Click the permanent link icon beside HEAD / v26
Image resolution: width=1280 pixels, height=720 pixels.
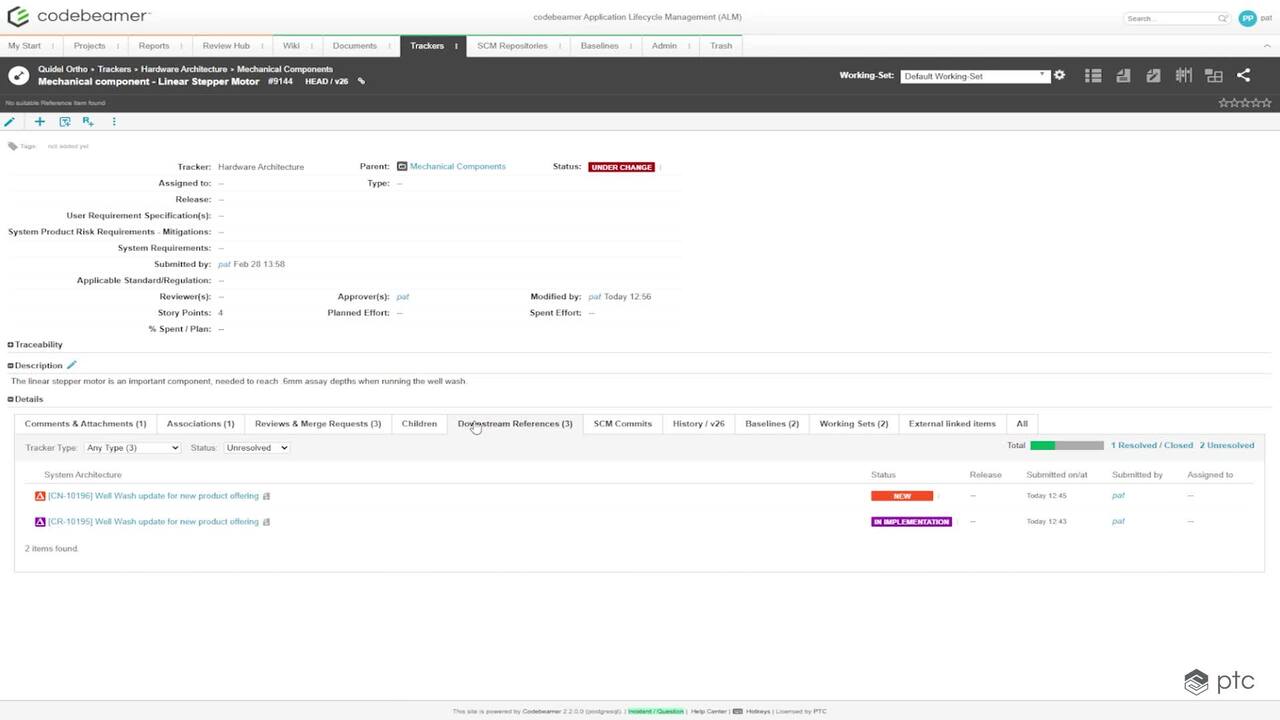tap(361, 82)
